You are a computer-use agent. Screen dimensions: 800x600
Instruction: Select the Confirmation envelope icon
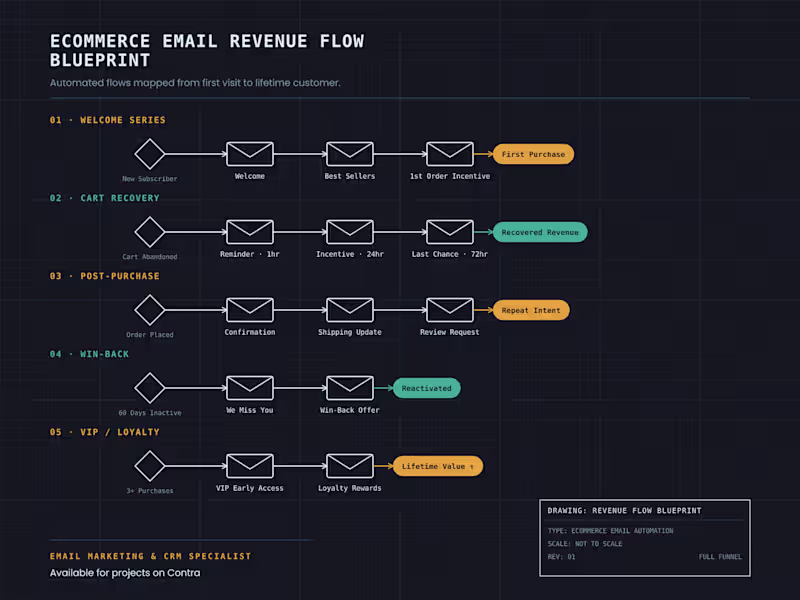pyautogui.click(x=249, y=310)
